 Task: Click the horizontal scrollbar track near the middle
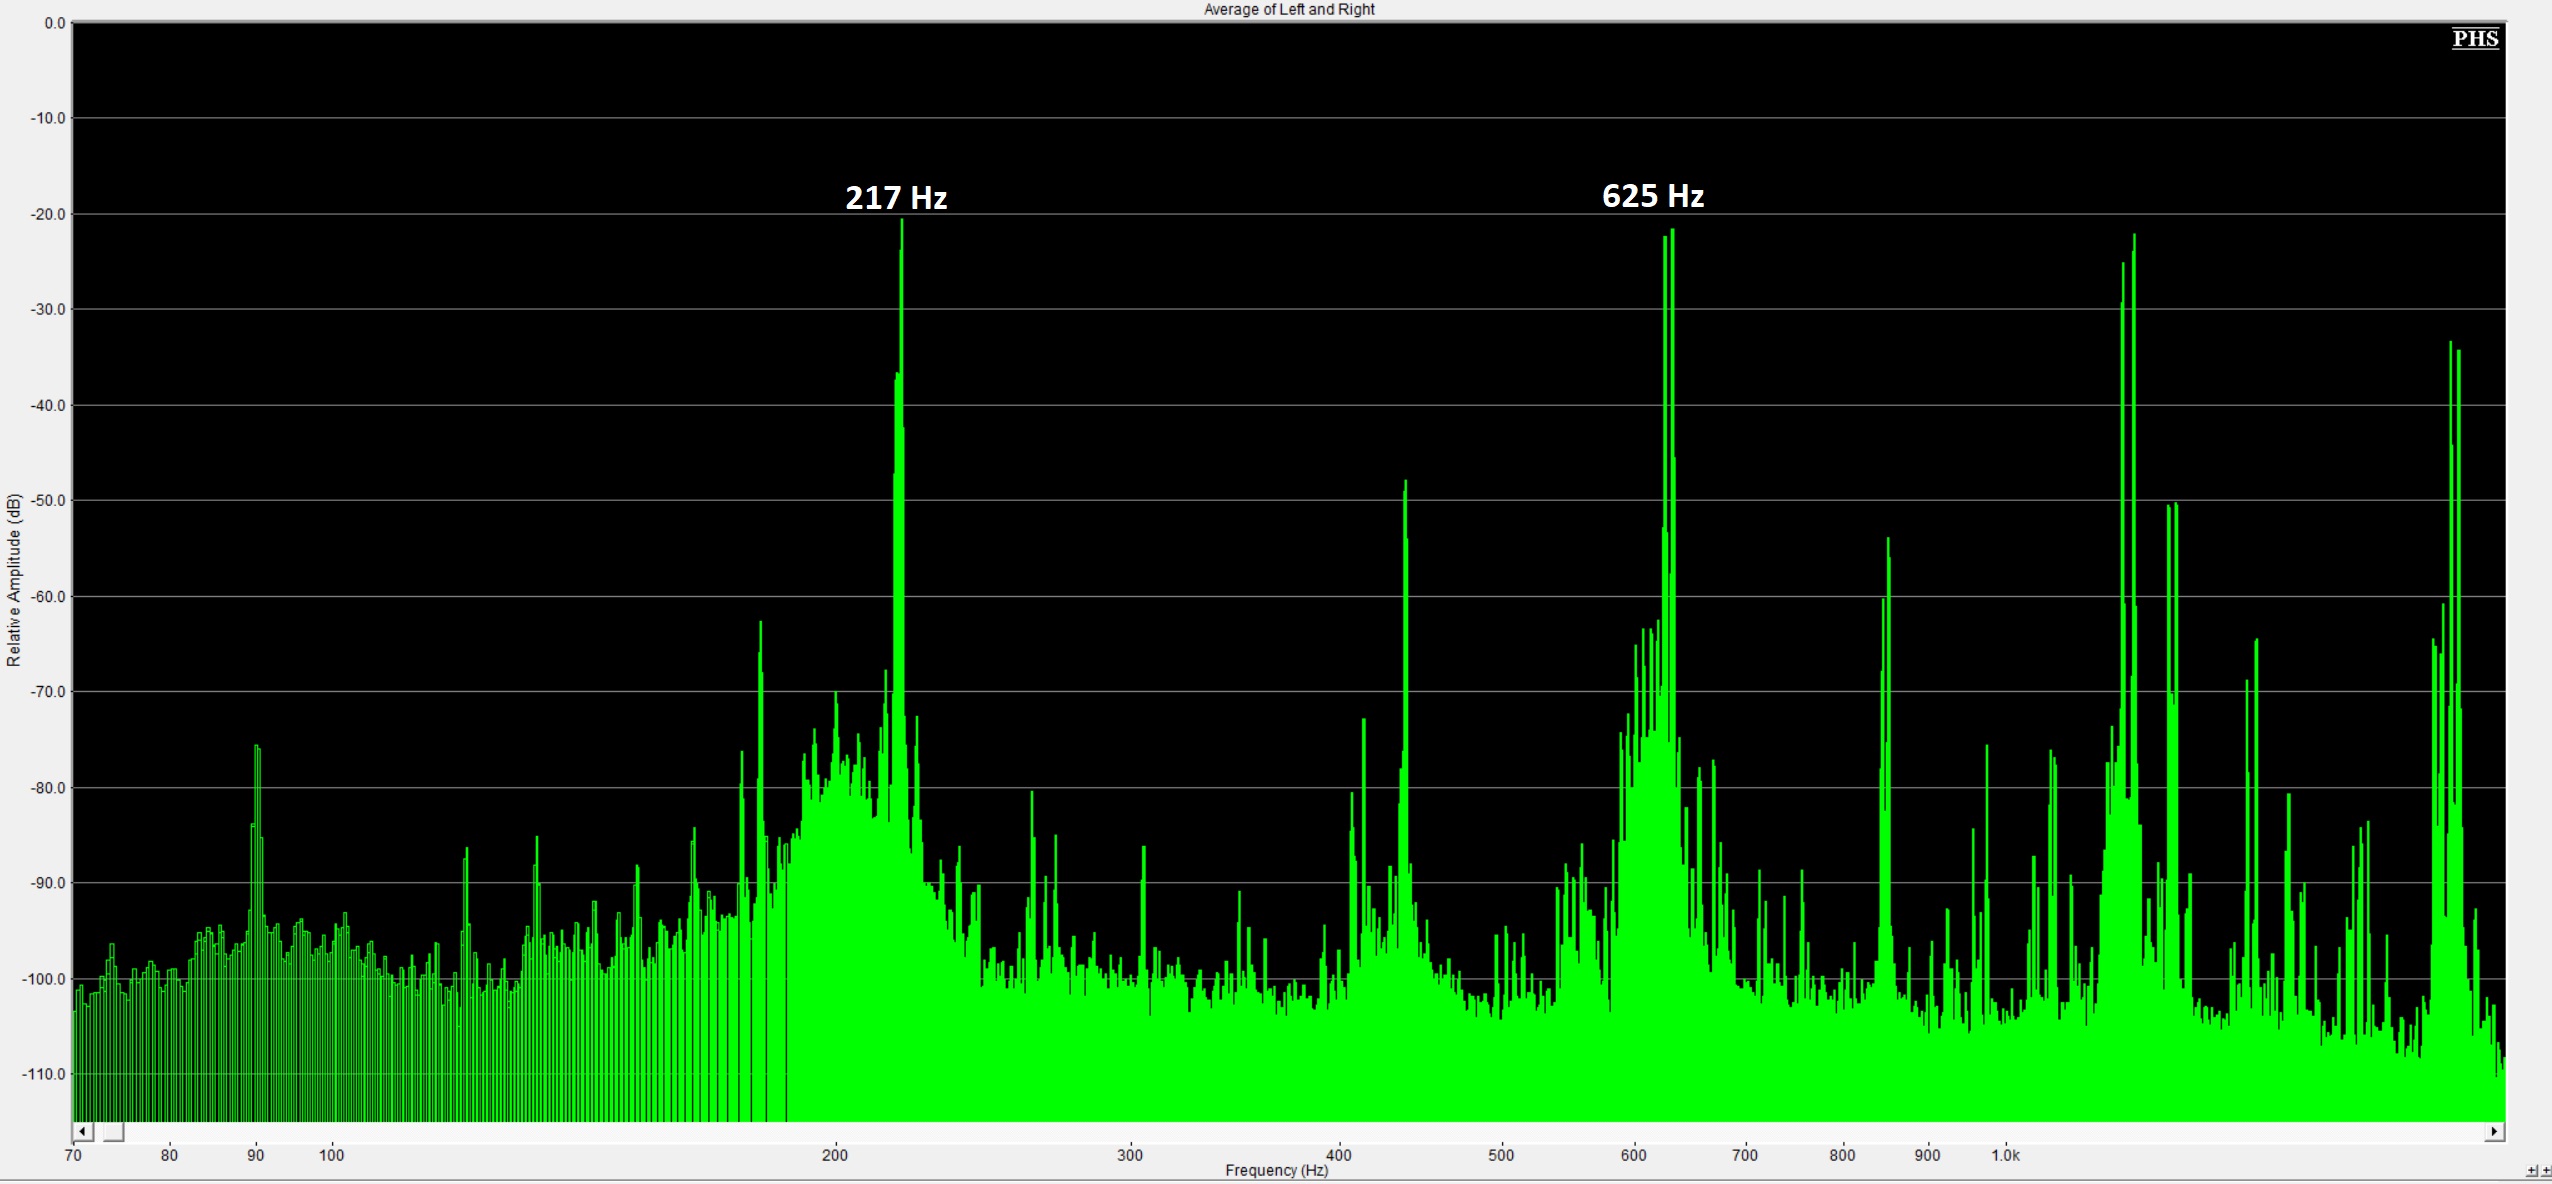[1290, 1132]
